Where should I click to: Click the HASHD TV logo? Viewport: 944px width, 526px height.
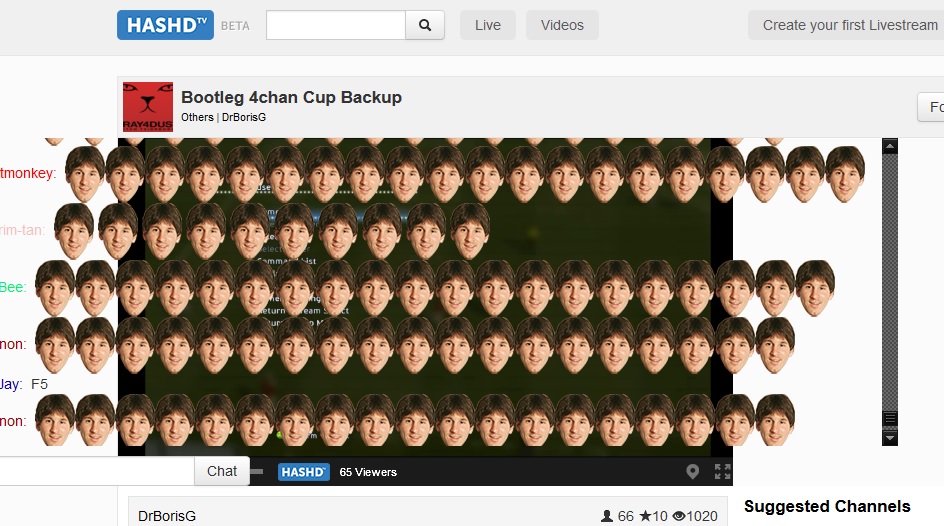(165, 25)
